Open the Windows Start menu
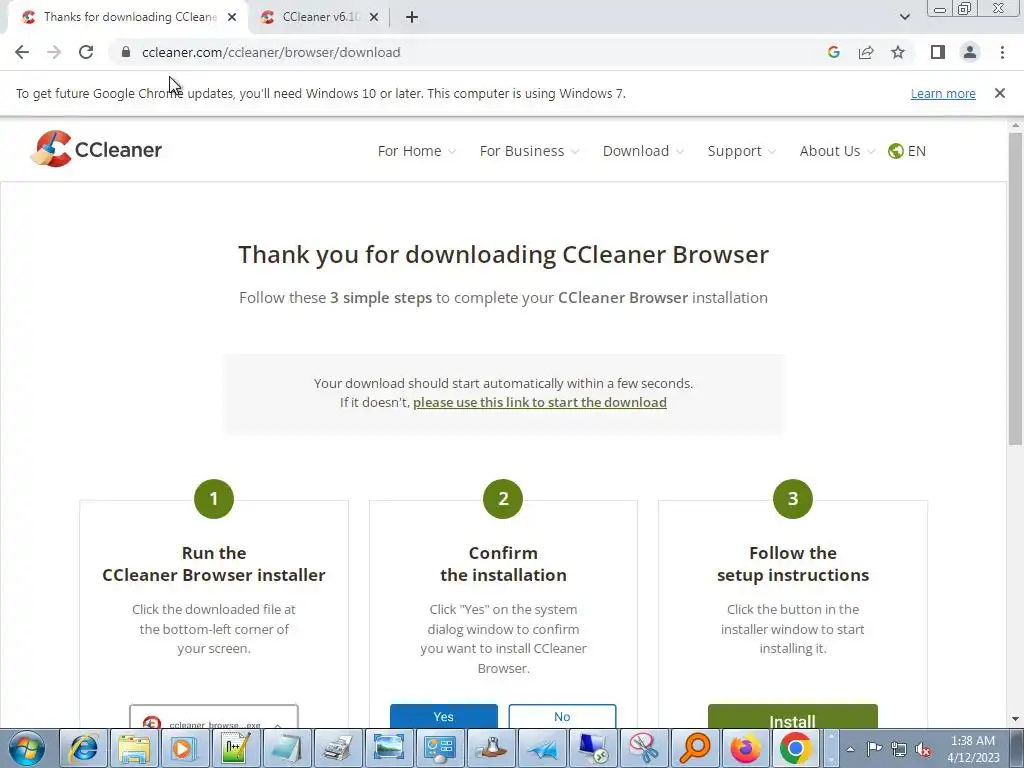This screenshot has height=768, width=1024. (x=27, y=748)
